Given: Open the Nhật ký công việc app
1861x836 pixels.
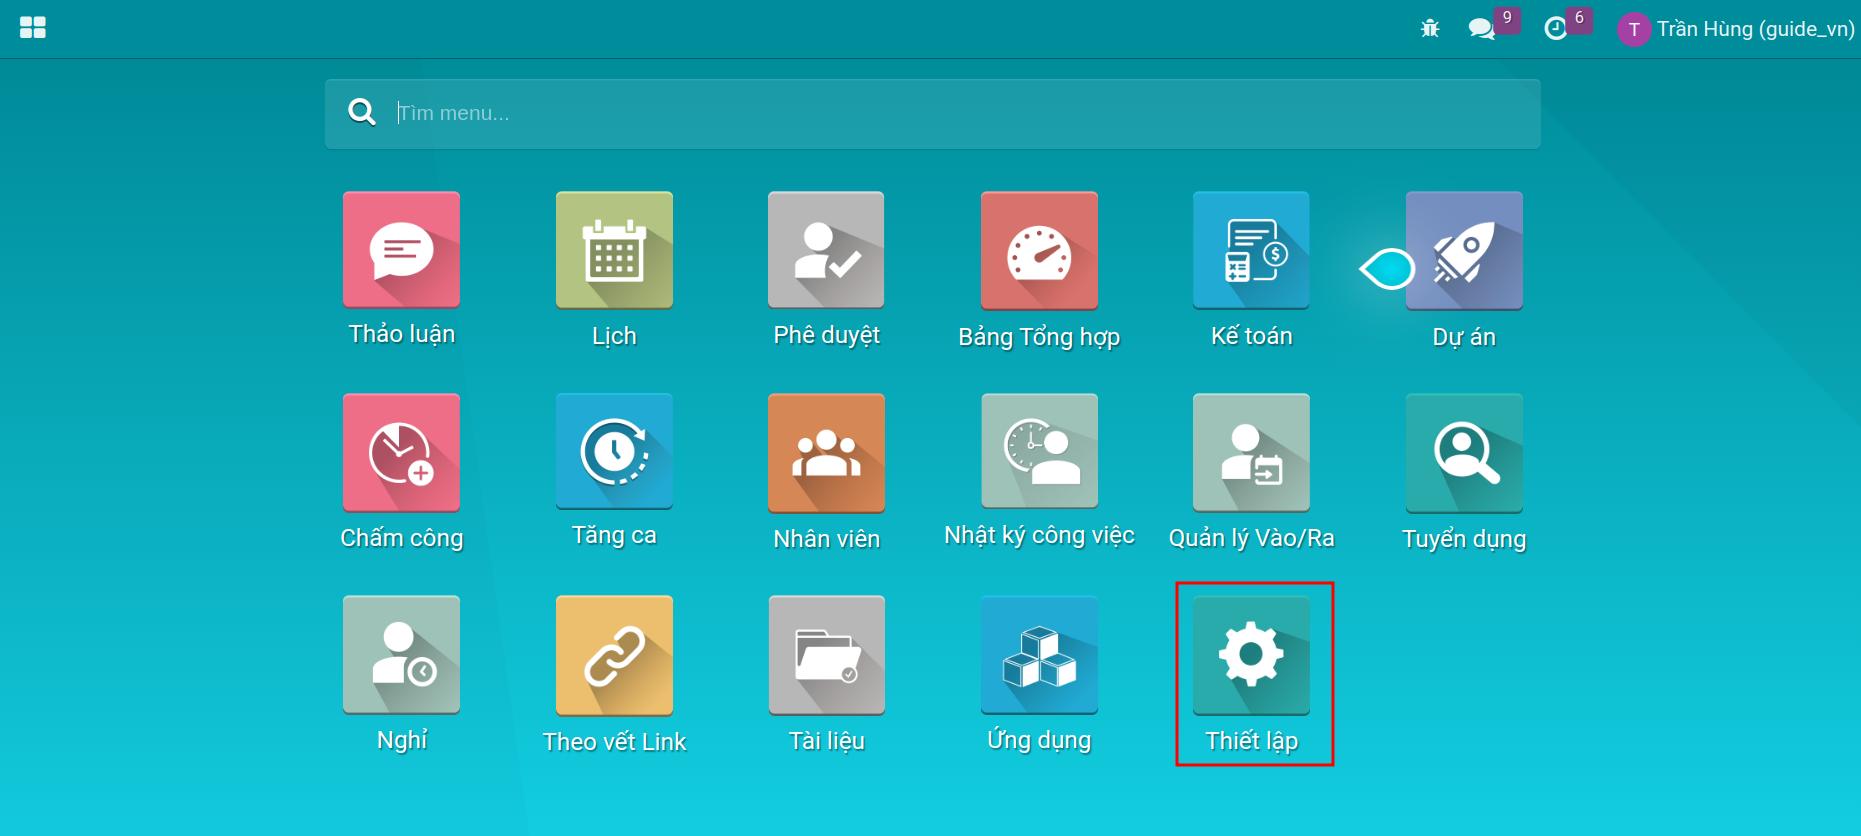Looking at the screenshot, I should coord(1039,452).
